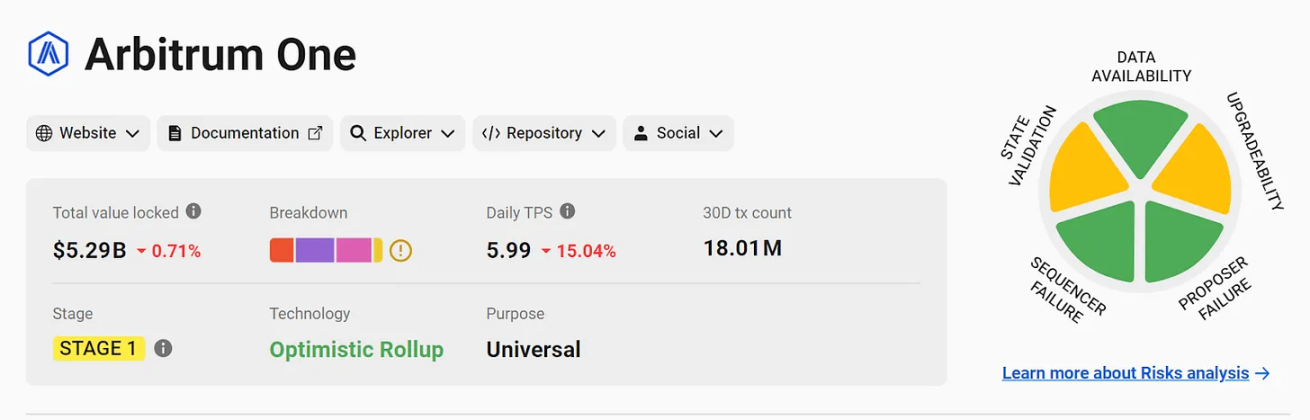Open the Social dropdown chevron

click(x=716, y=134)
